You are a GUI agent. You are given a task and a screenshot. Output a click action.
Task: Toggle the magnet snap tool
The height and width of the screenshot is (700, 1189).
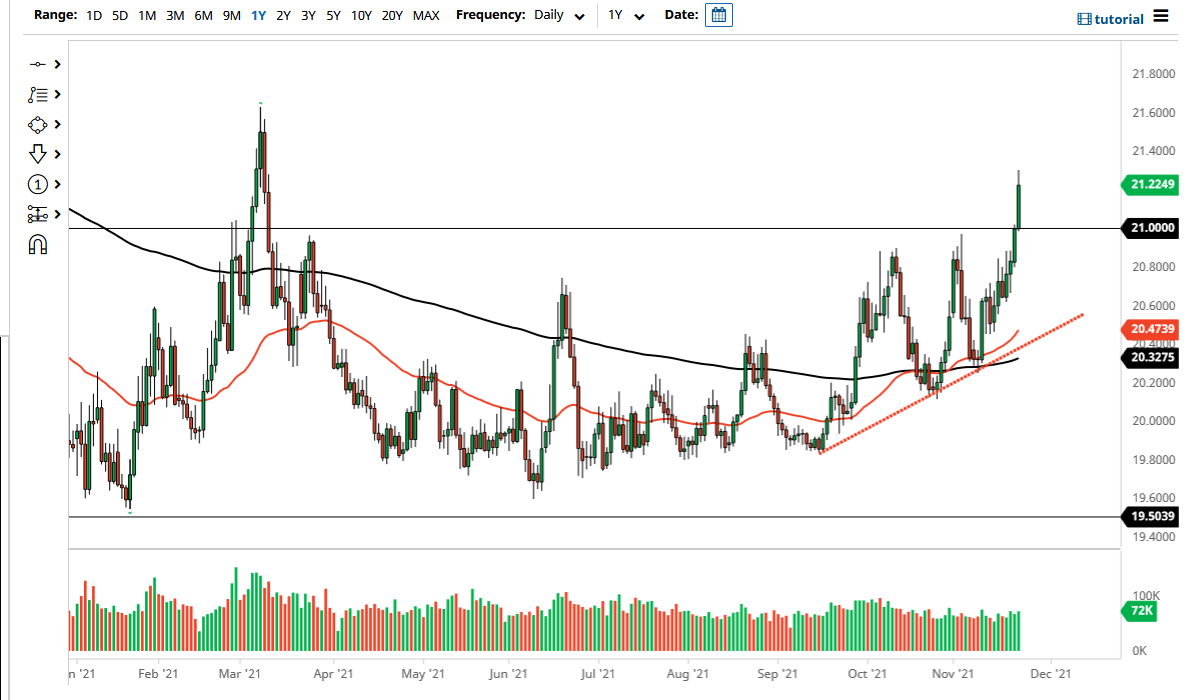37,244
